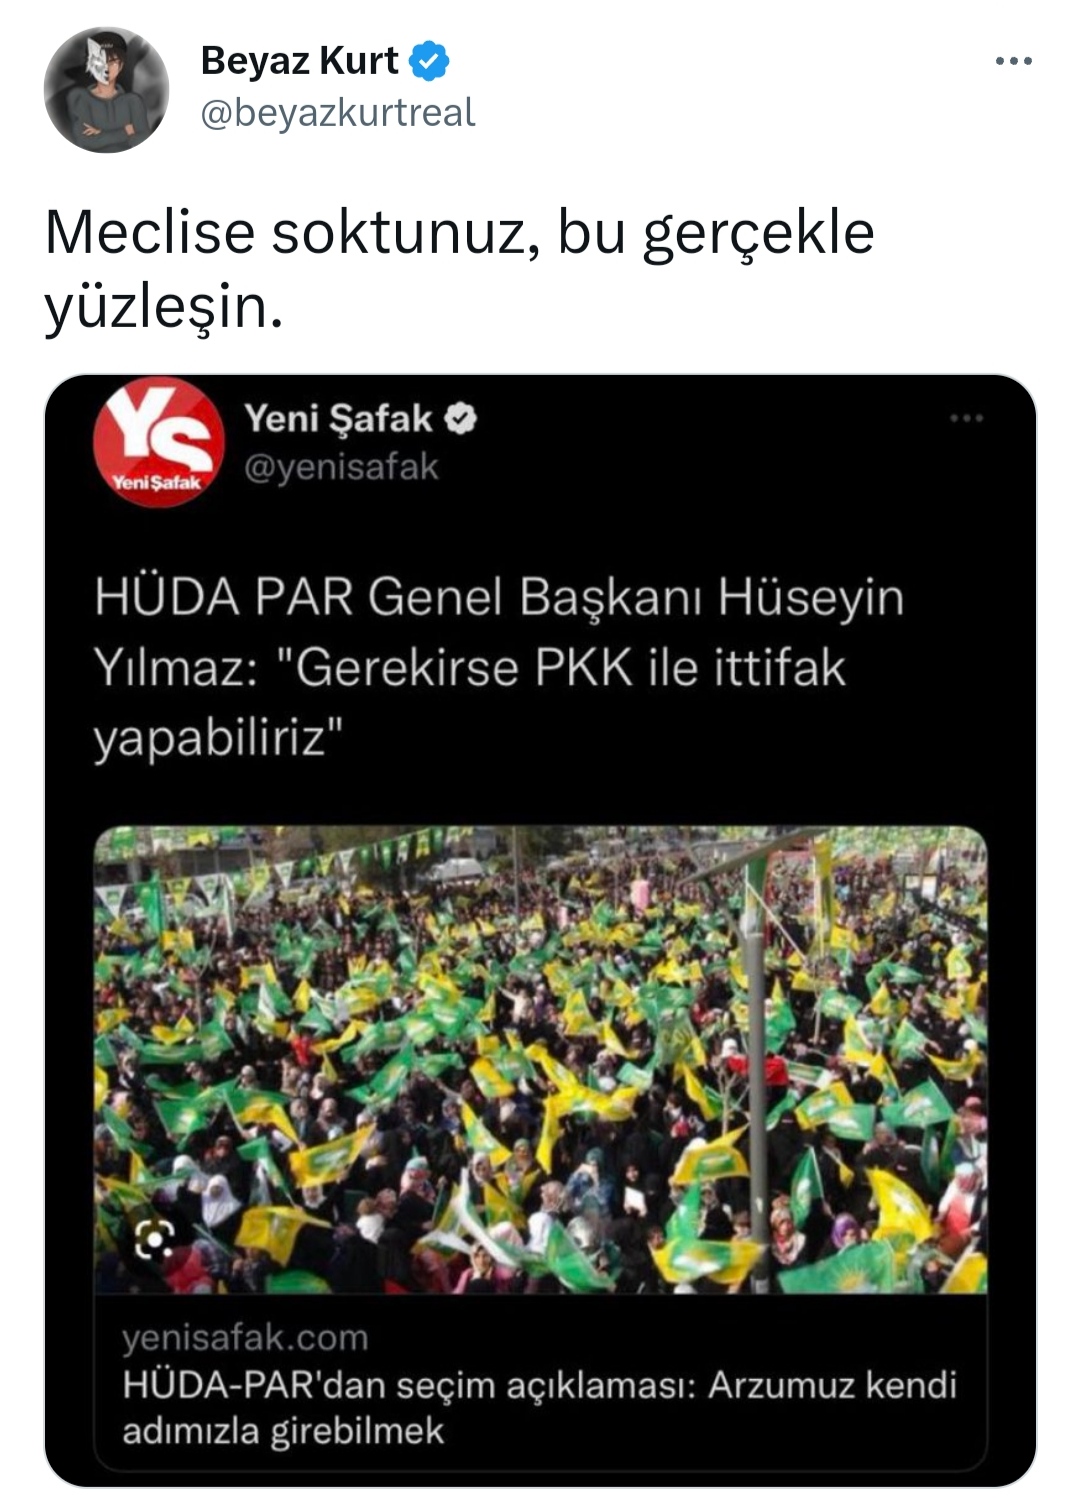
Task: Click the blue verified badge beside Beyaz Kurt
Action: 431,61
